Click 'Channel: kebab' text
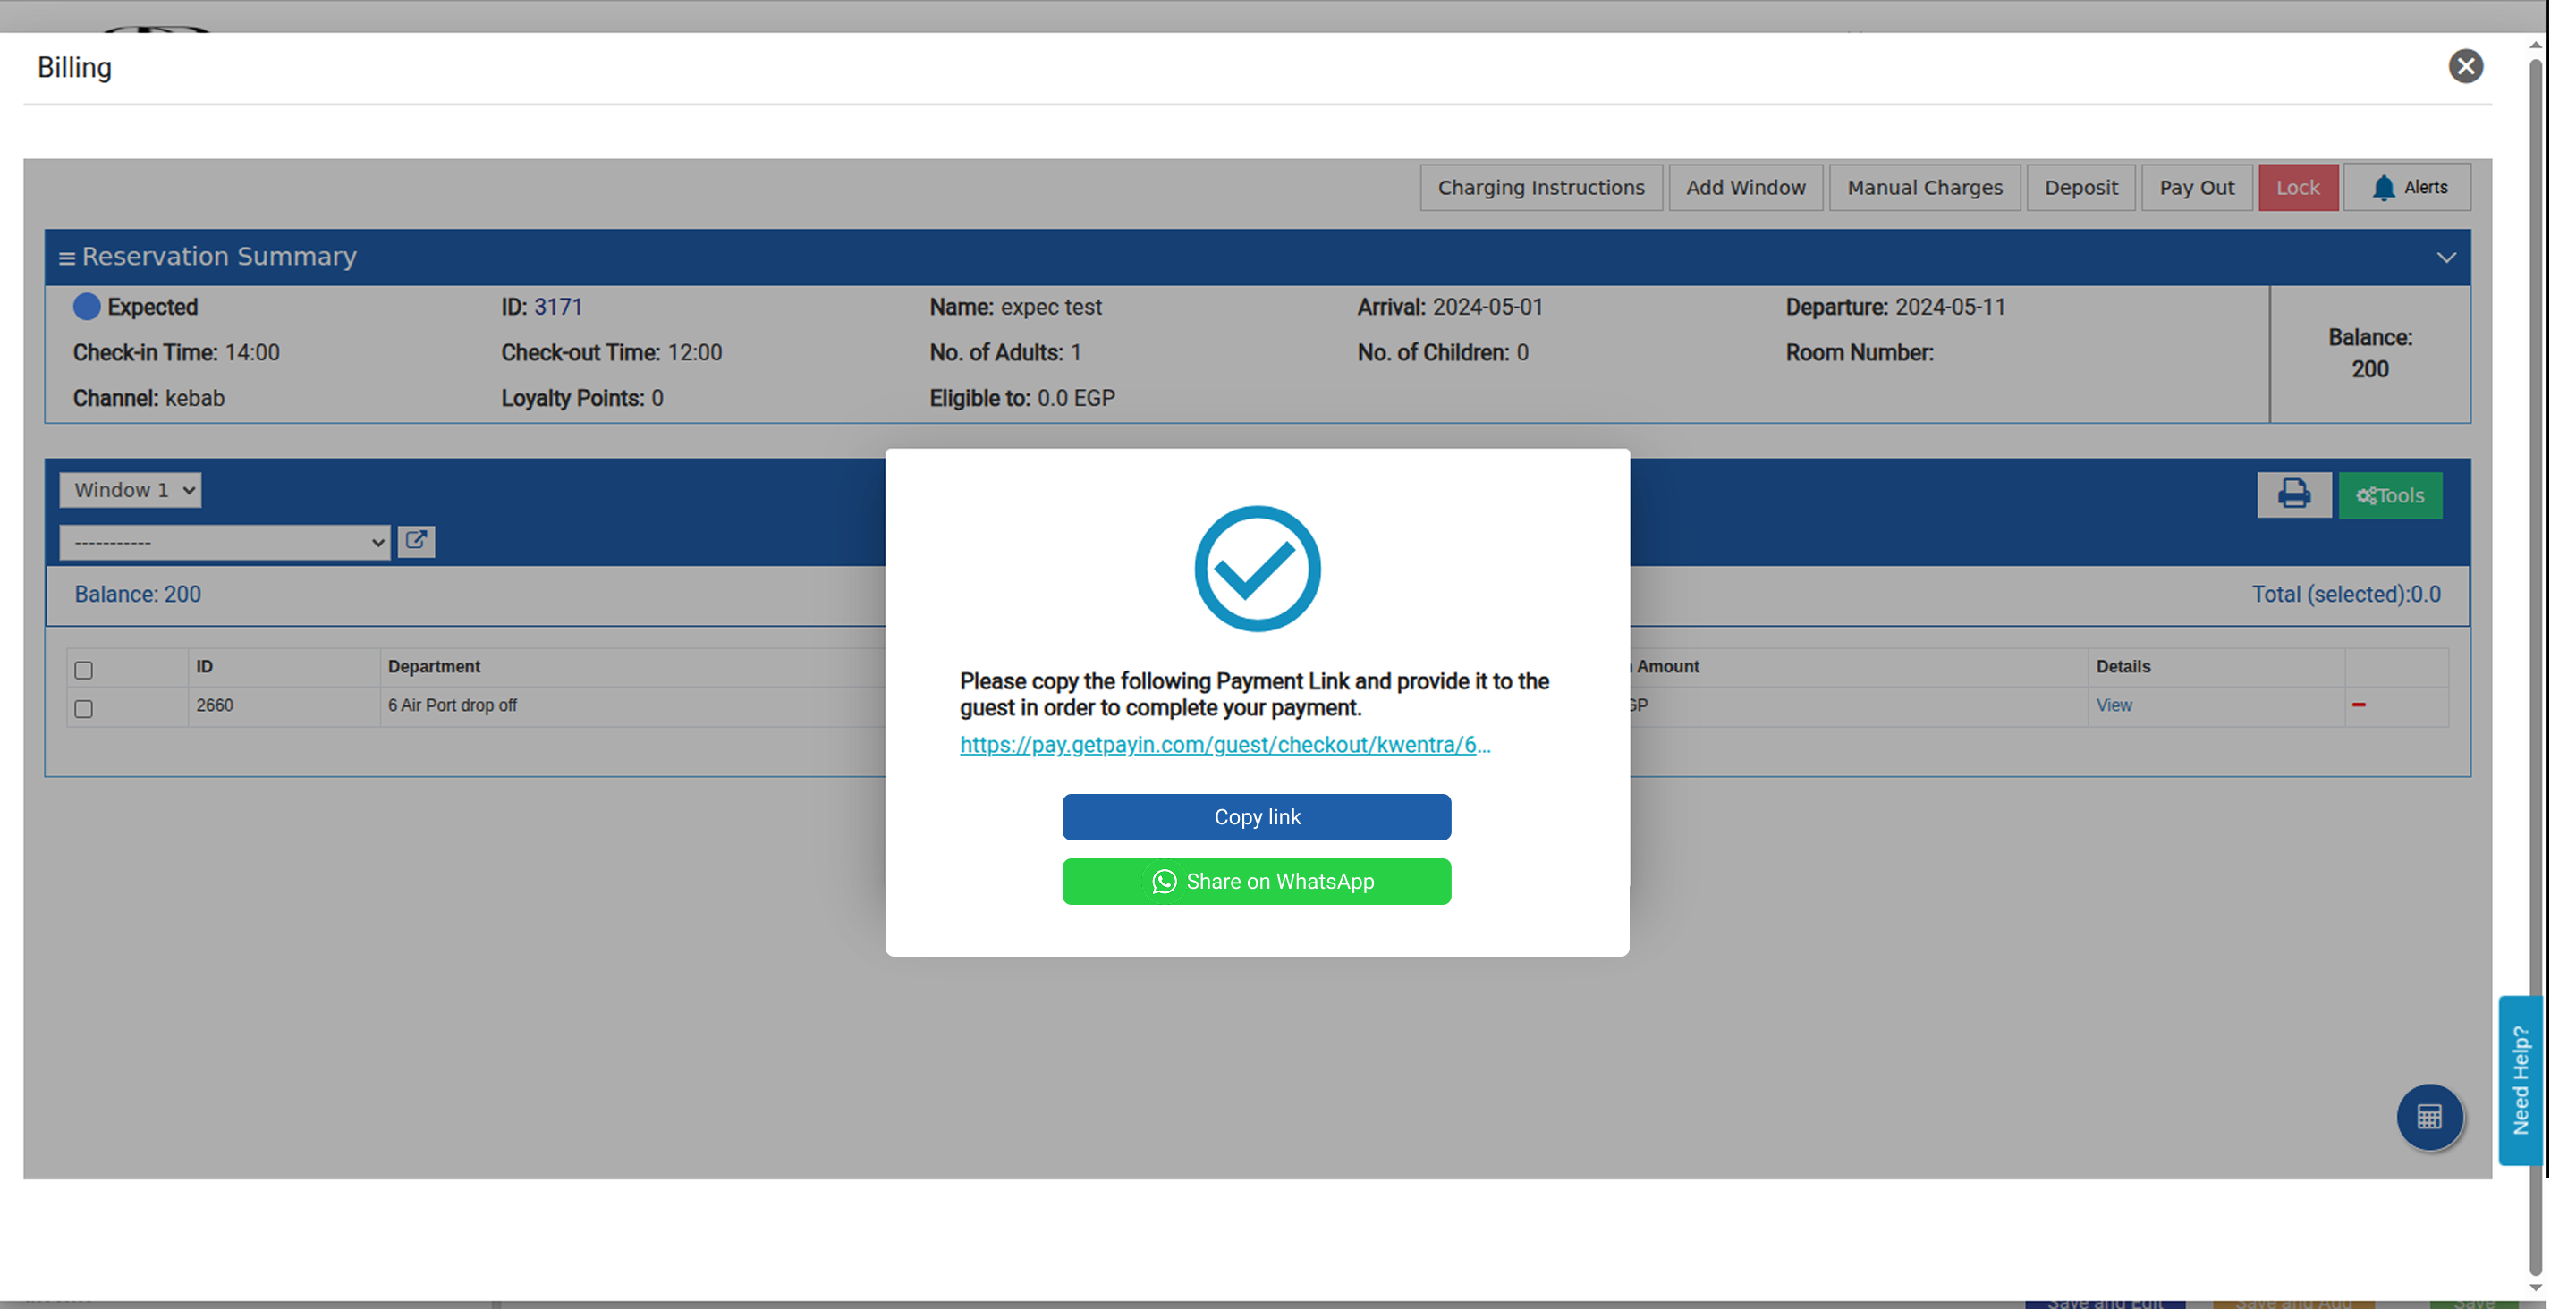The width and height of the screenshot is (2576, 1309). [149, 398]
